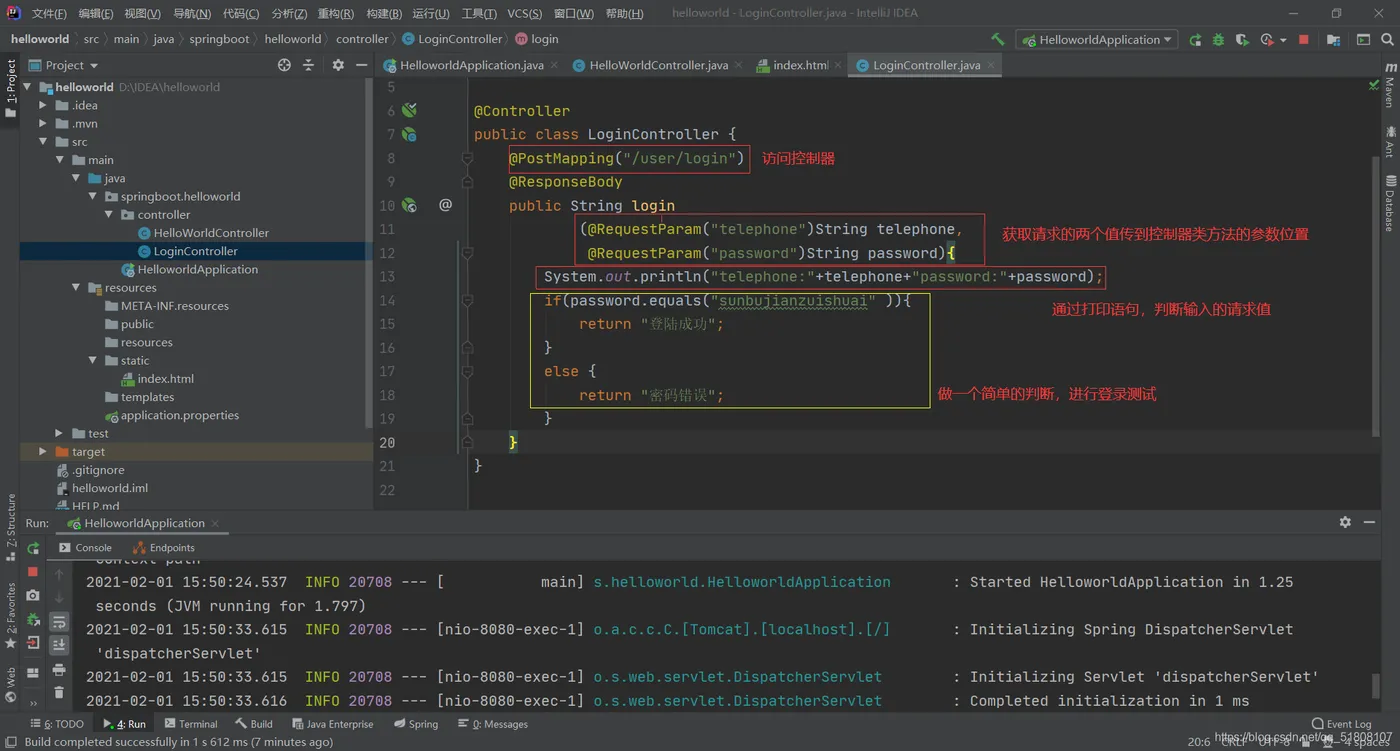Select index.html in project tree
1400x751 pixels.
tap(166, 379)
